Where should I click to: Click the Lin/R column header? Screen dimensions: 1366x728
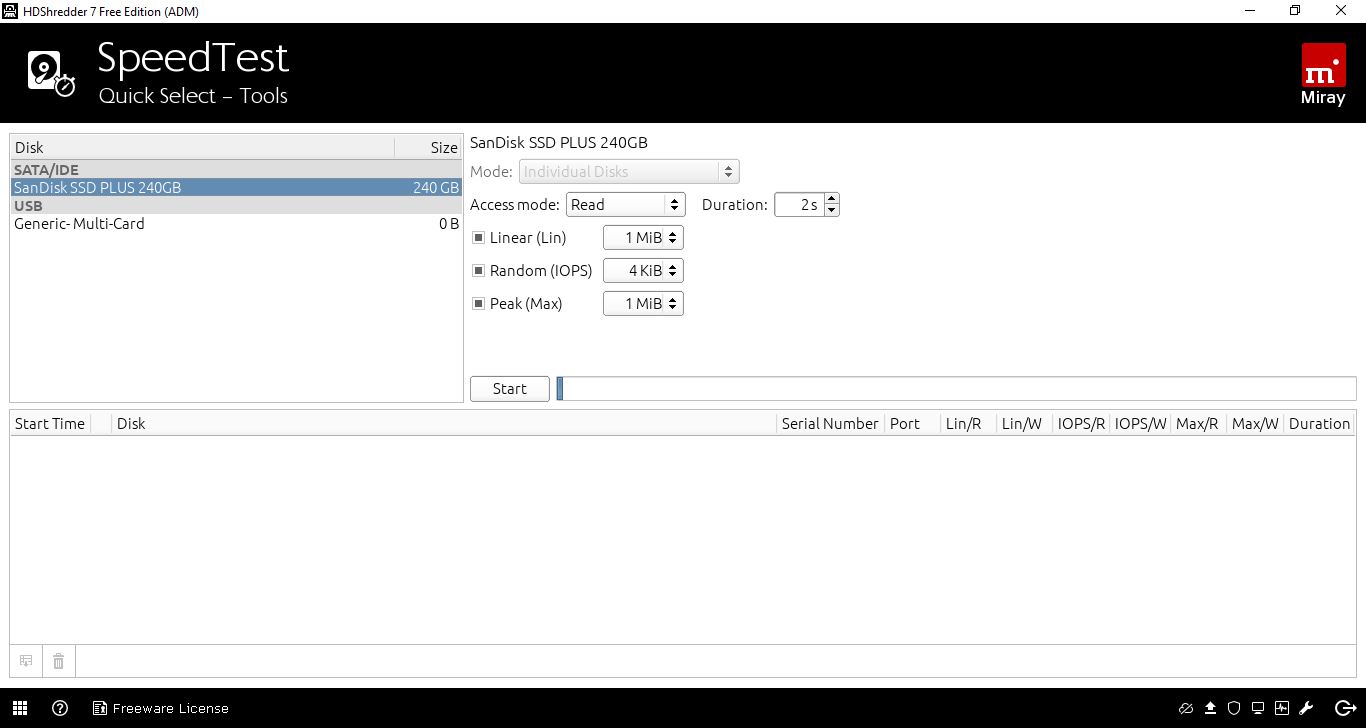968,423
